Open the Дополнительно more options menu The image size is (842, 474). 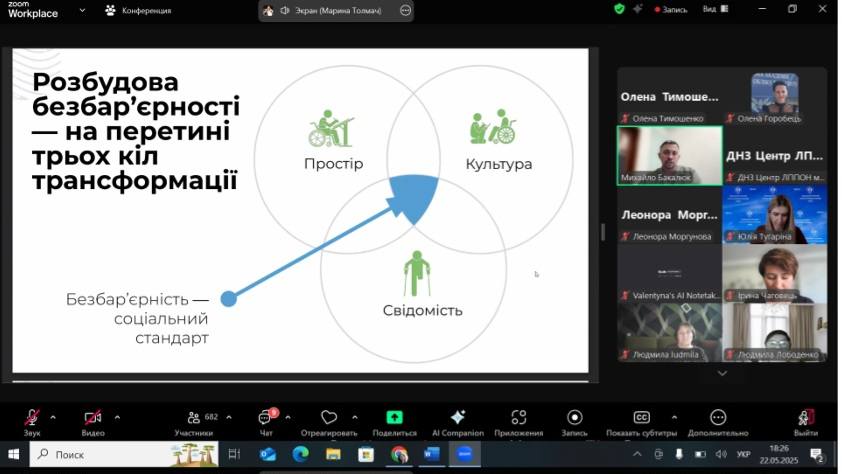point(717,418)
